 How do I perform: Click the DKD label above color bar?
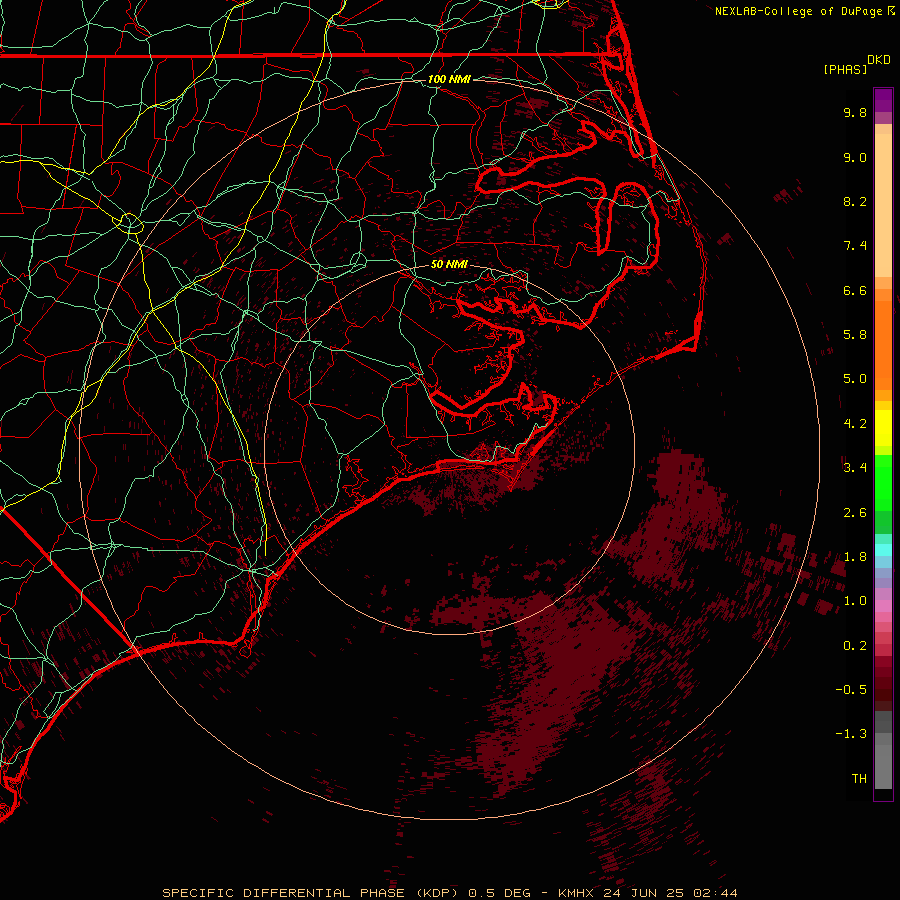pos(879,60)
